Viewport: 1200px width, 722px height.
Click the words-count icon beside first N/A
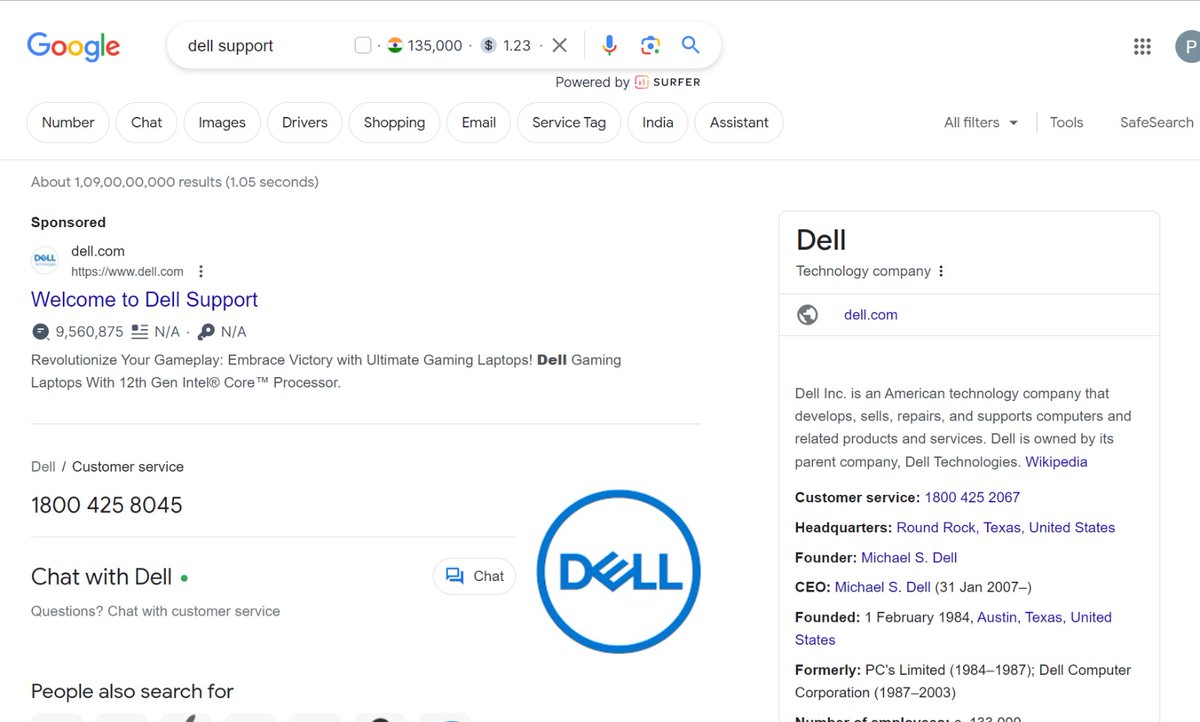(x=141, y=332)
